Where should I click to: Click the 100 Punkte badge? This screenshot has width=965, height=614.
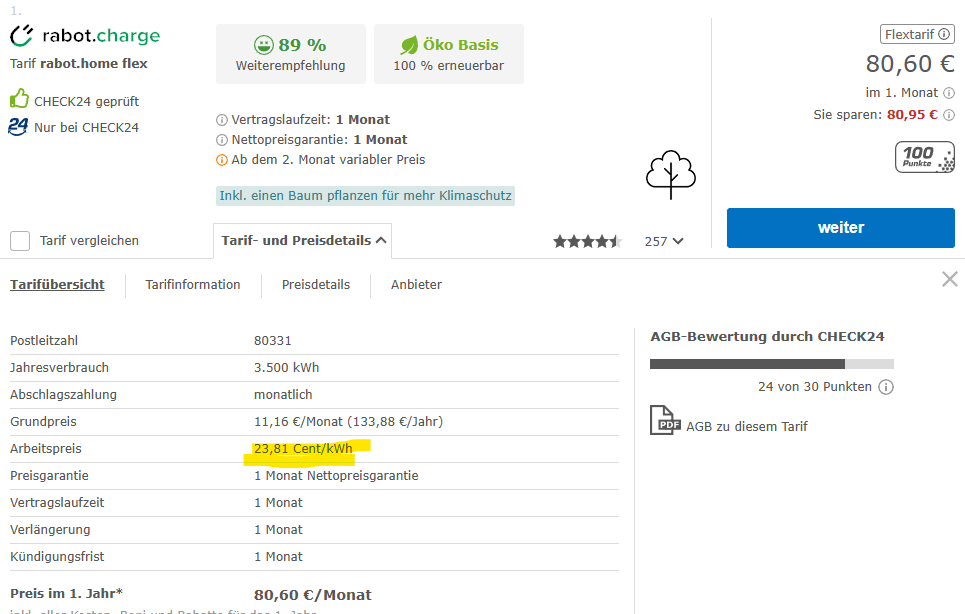click(925, 157)
